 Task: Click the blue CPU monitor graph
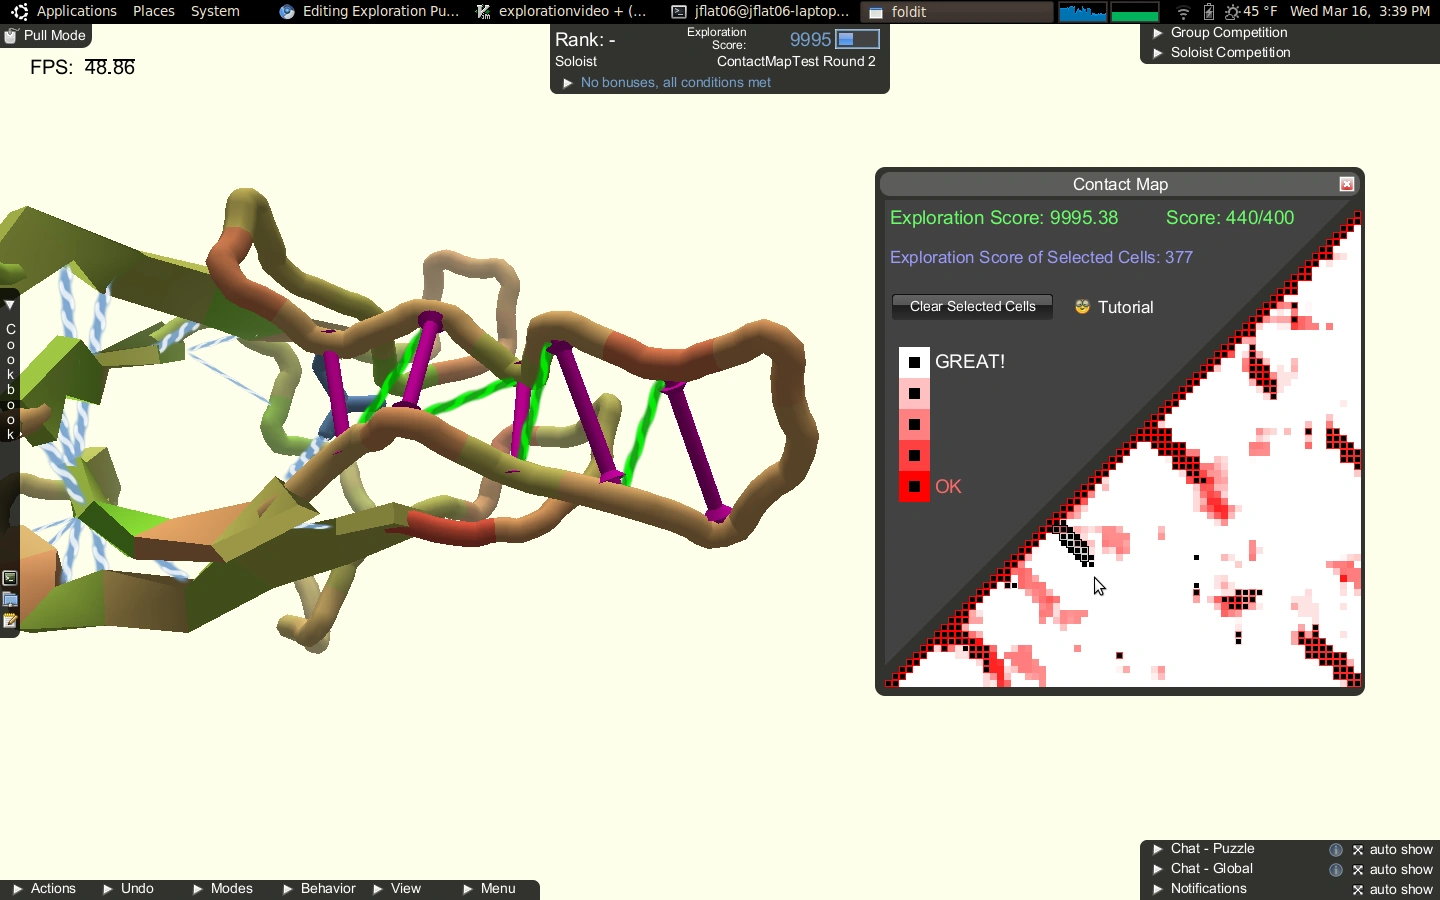(x=1083, y=12)
